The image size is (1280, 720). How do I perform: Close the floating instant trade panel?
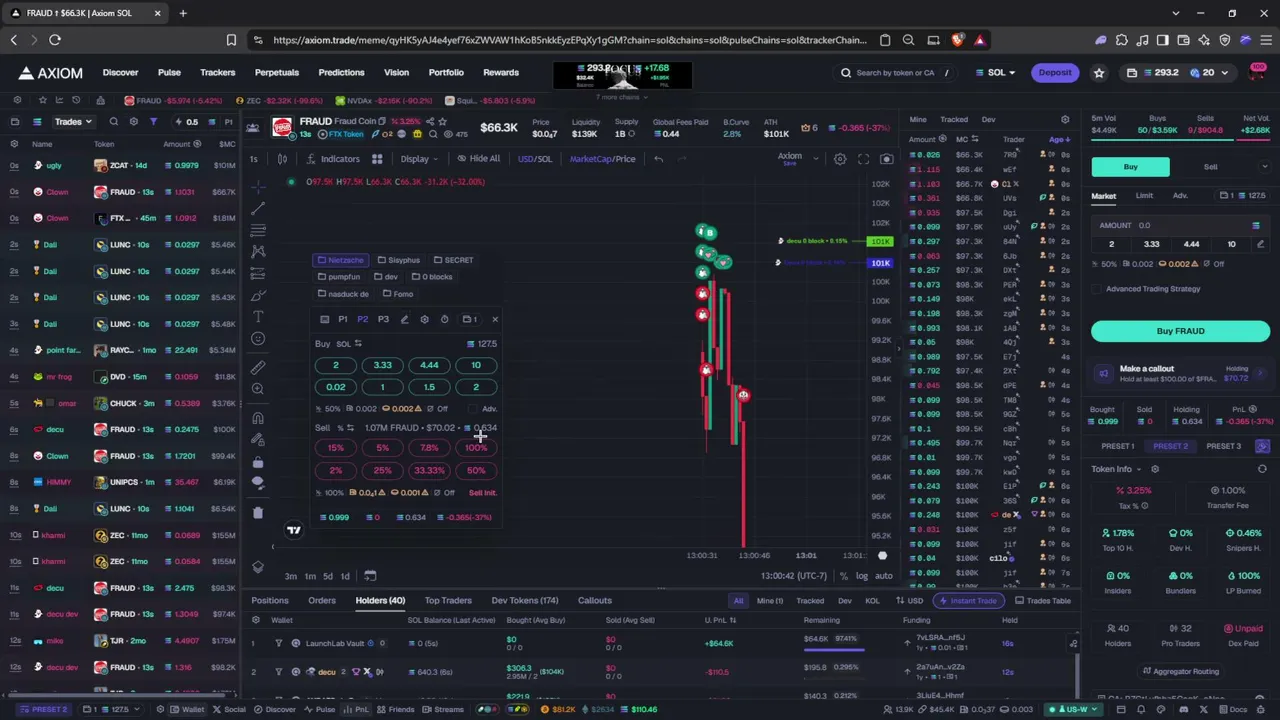tap(495, 319)
